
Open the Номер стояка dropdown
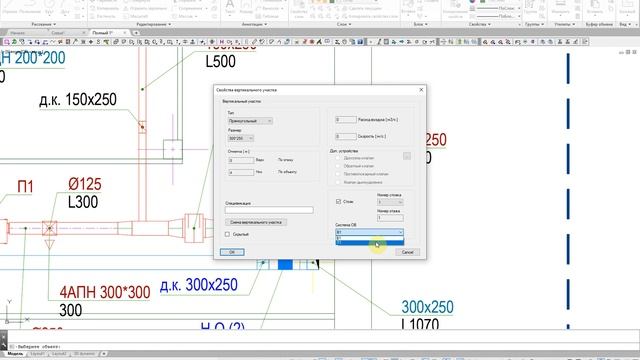390,202
